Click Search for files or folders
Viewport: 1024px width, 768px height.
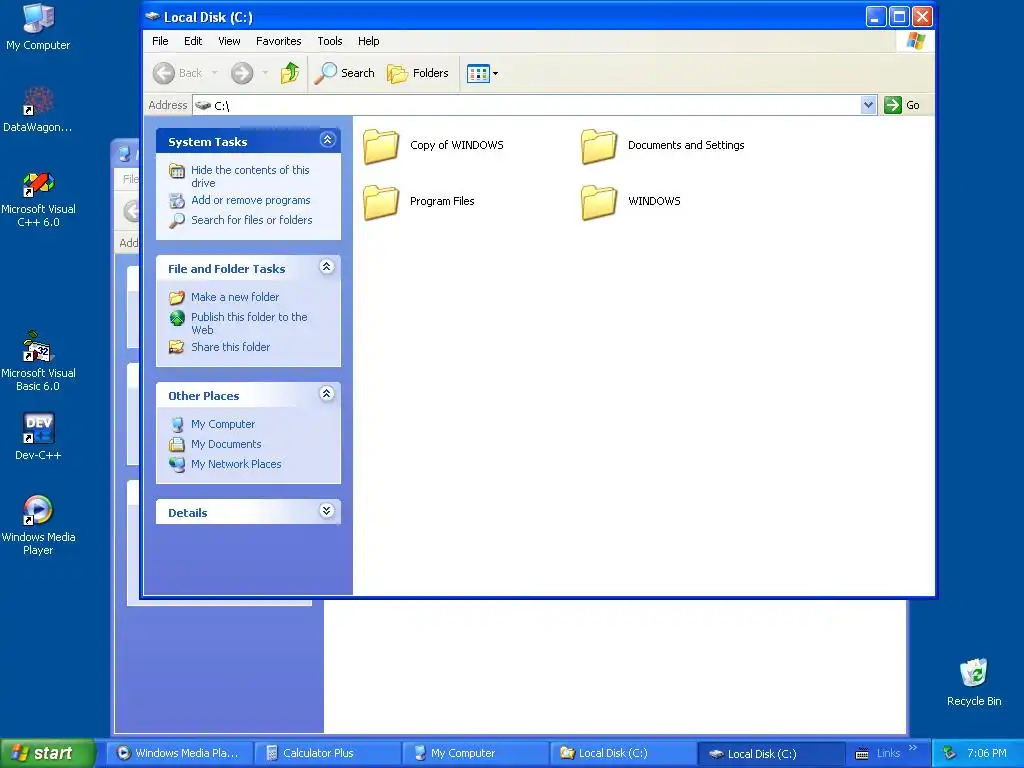251,220
